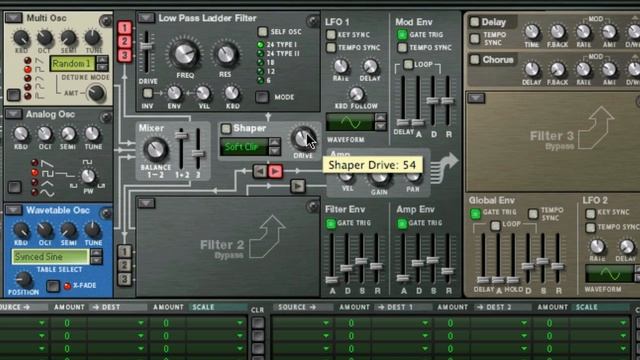Toggle Amp Env GATE TRIG
This screenshot has width=640, height=360.
click(x=402, y=223)
